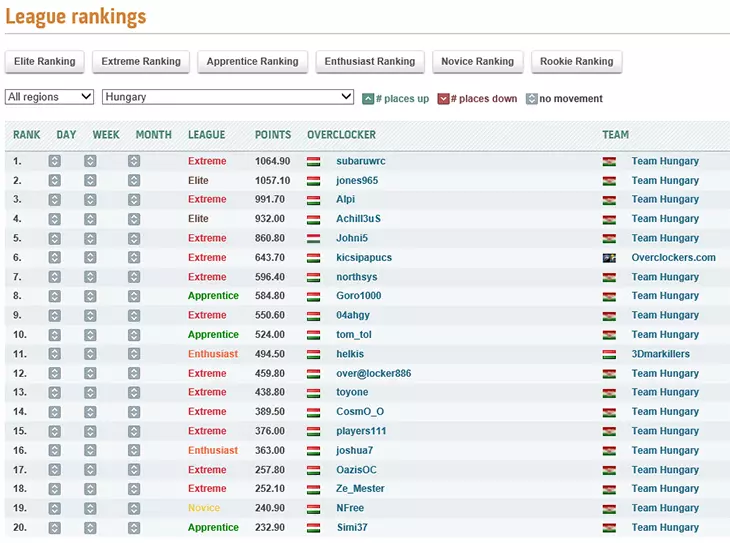Click the LEAGUE column header
Image resolution: width=730 pixels, height=543 pixels.
coord(207,135)
